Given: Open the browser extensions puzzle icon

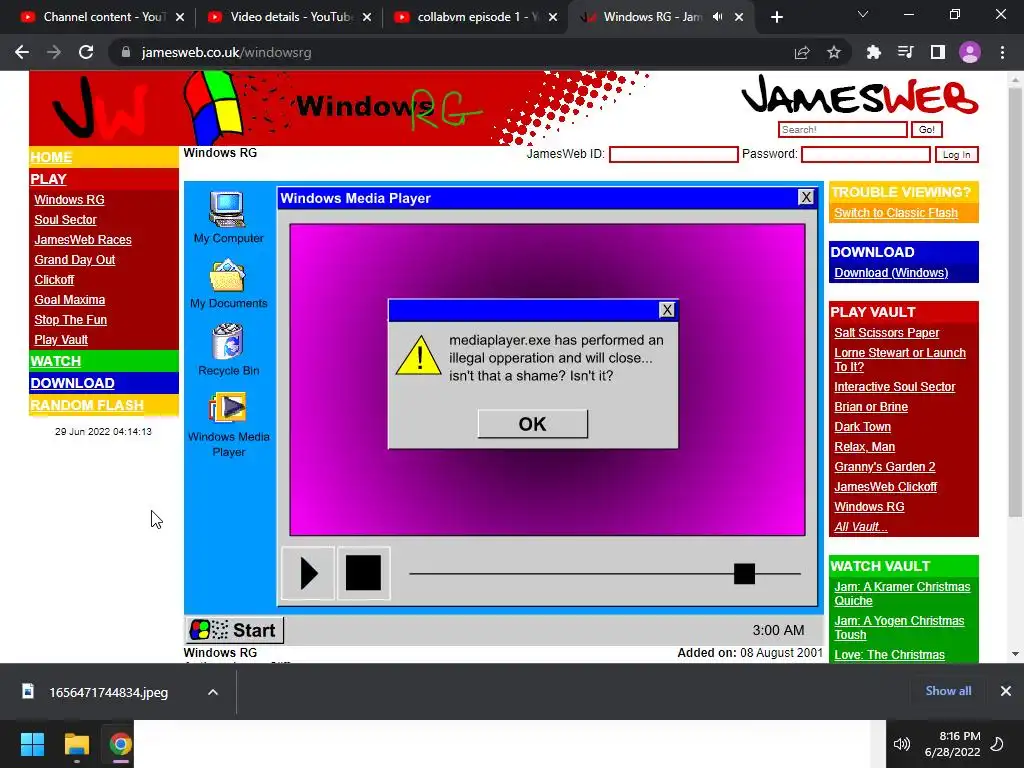Looking at the screenshot, I should 873,52.
